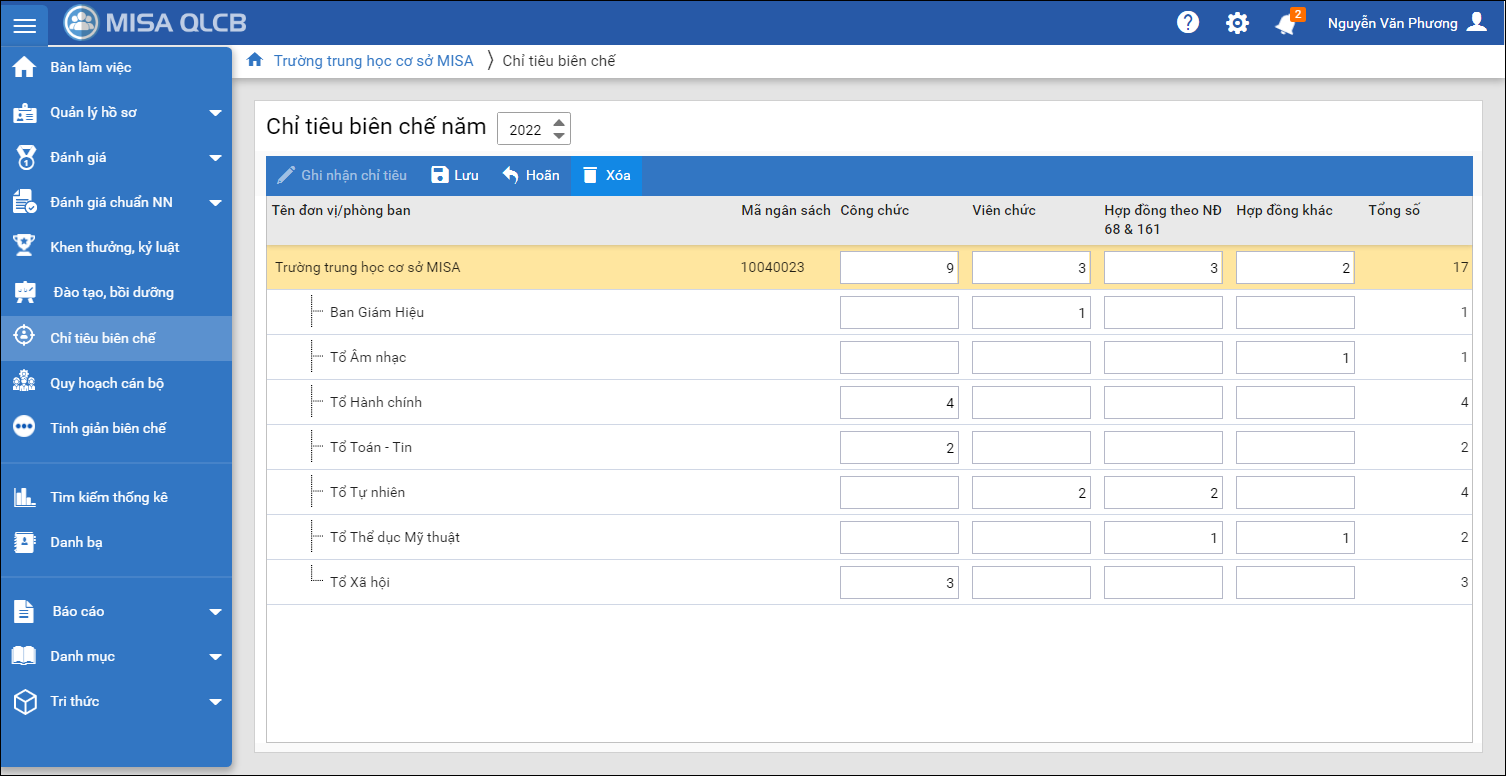
Task: Select Viên chức field for Ban Giám Hiệu
Action: [x=1031, y=313]
